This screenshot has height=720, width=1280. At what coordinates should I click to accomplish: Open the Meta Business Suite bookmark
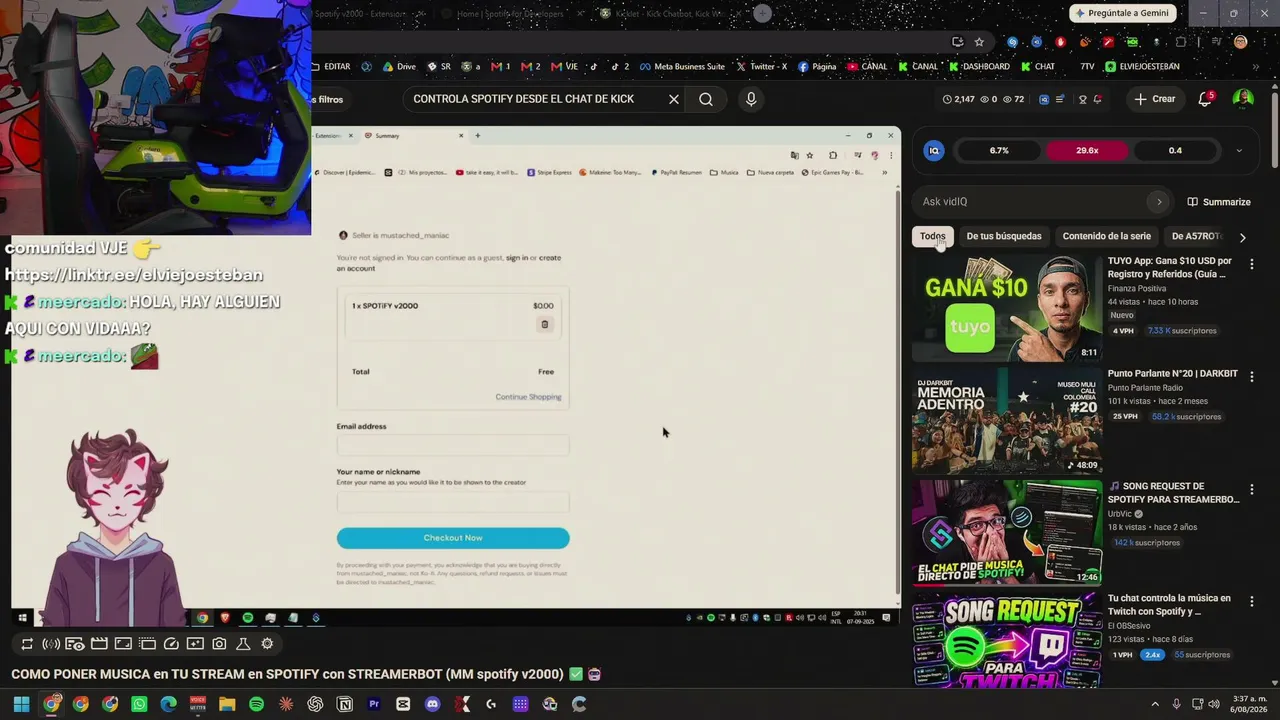pyautogui.click(x=682, y=67)
